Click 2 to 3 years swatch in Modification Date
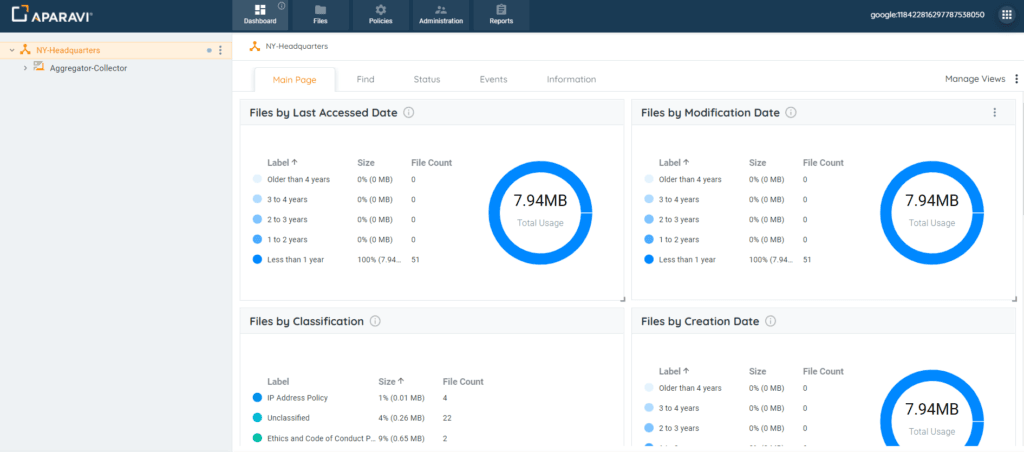Screen dimensions: 1024x452 [648, 219]
